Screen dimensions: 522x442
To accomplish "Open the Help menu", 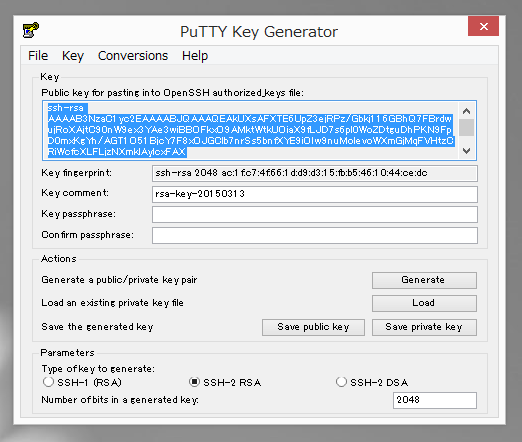I will point(195,56).
